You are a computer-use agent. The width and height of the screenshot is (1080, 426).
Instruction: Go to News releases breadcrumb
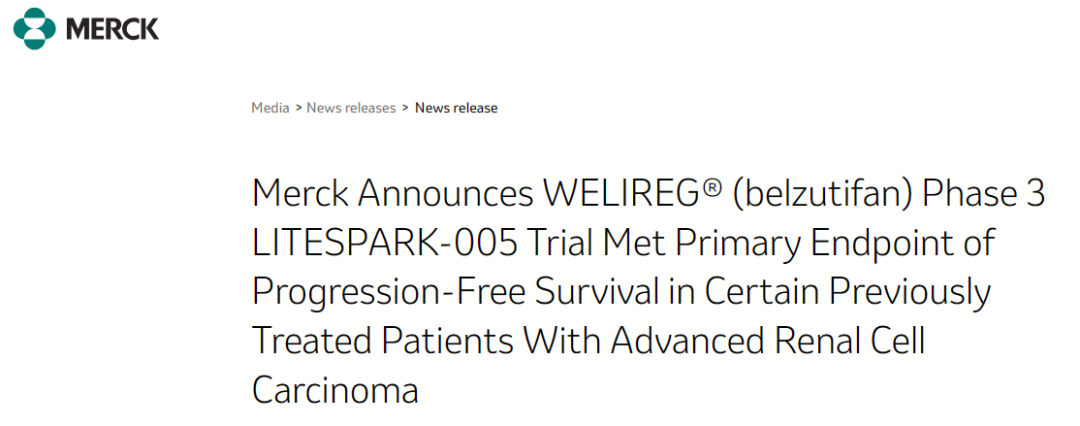tap(351, 108)
